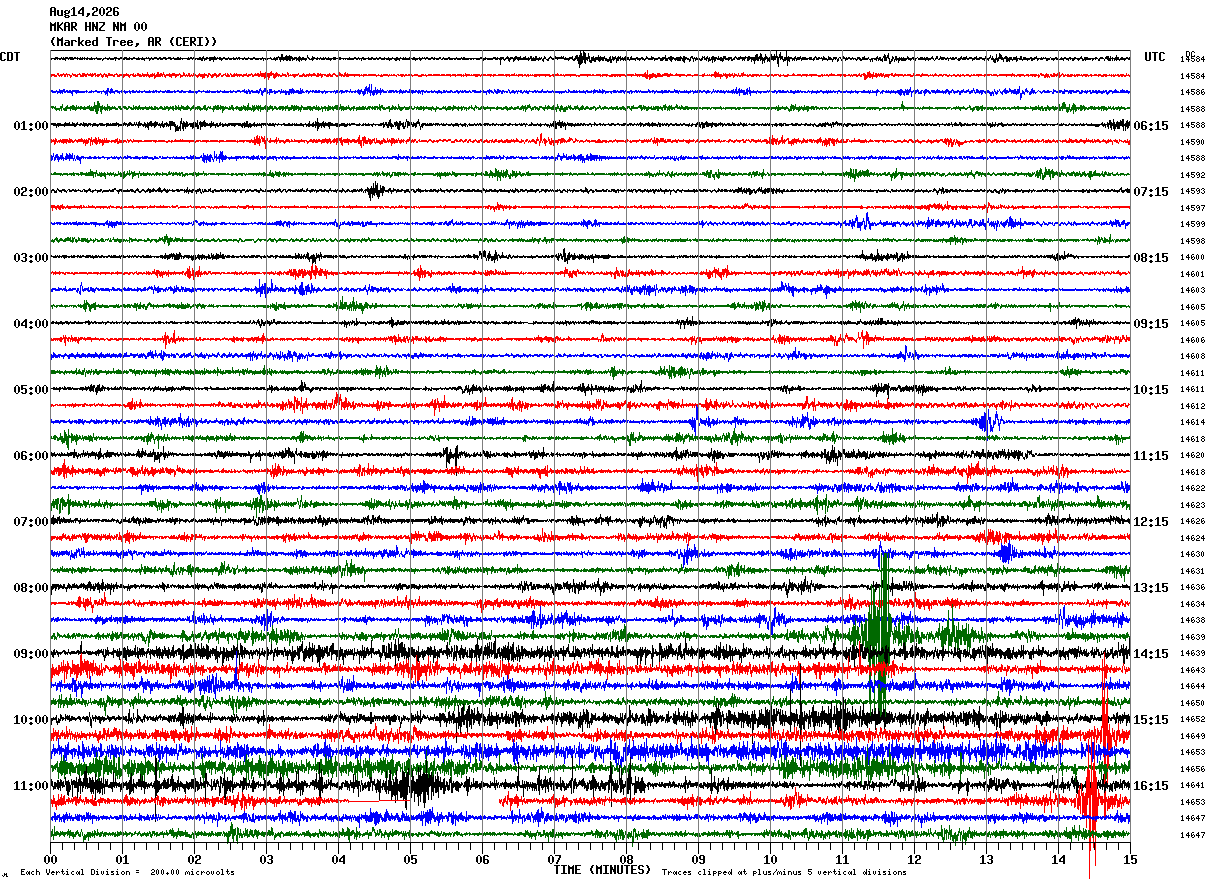The width and height of the screenshot is (1210, 886).
Task: Click the location text (Marked Tree, AR (CERI))
Action: click(x=133, y=42)
